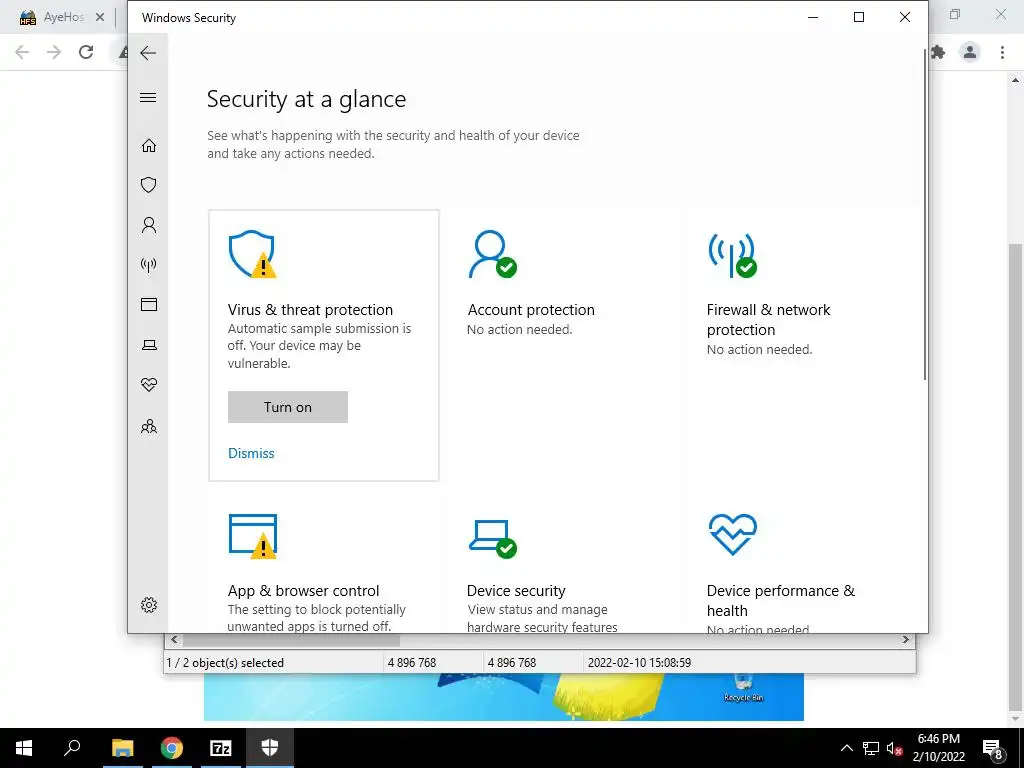Open the hamburger navigation menu
The height and width of the screenshot is (768, 1024).
pyautogui.click(x=148, y=98)
